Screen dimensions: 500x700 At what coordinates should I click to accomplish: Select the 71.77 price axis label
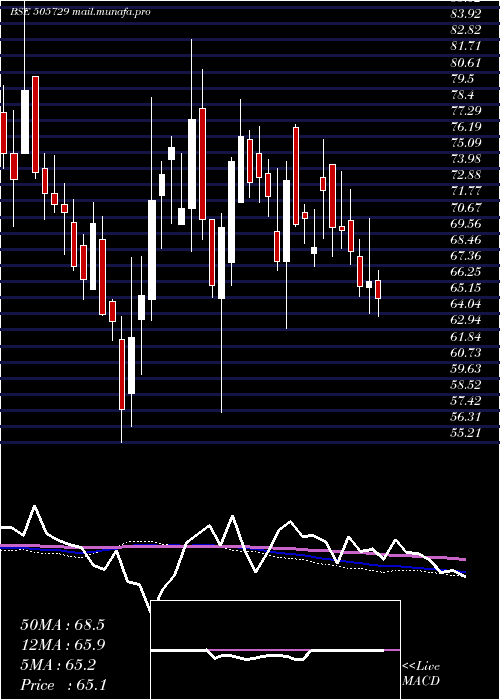tap(466, 191)
